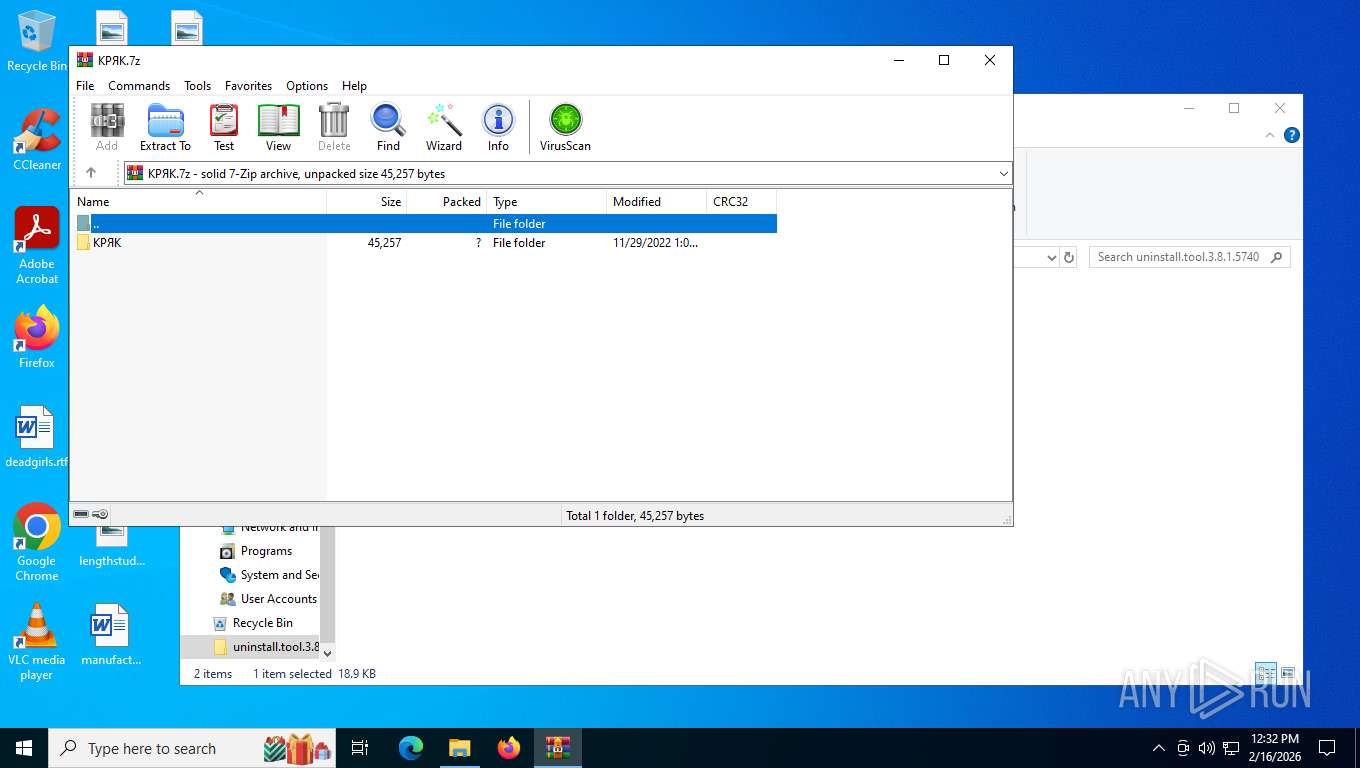The height and width of the screenshot is (768, 1360).
Task: Open the Tools menu
Action: point(197,86)
